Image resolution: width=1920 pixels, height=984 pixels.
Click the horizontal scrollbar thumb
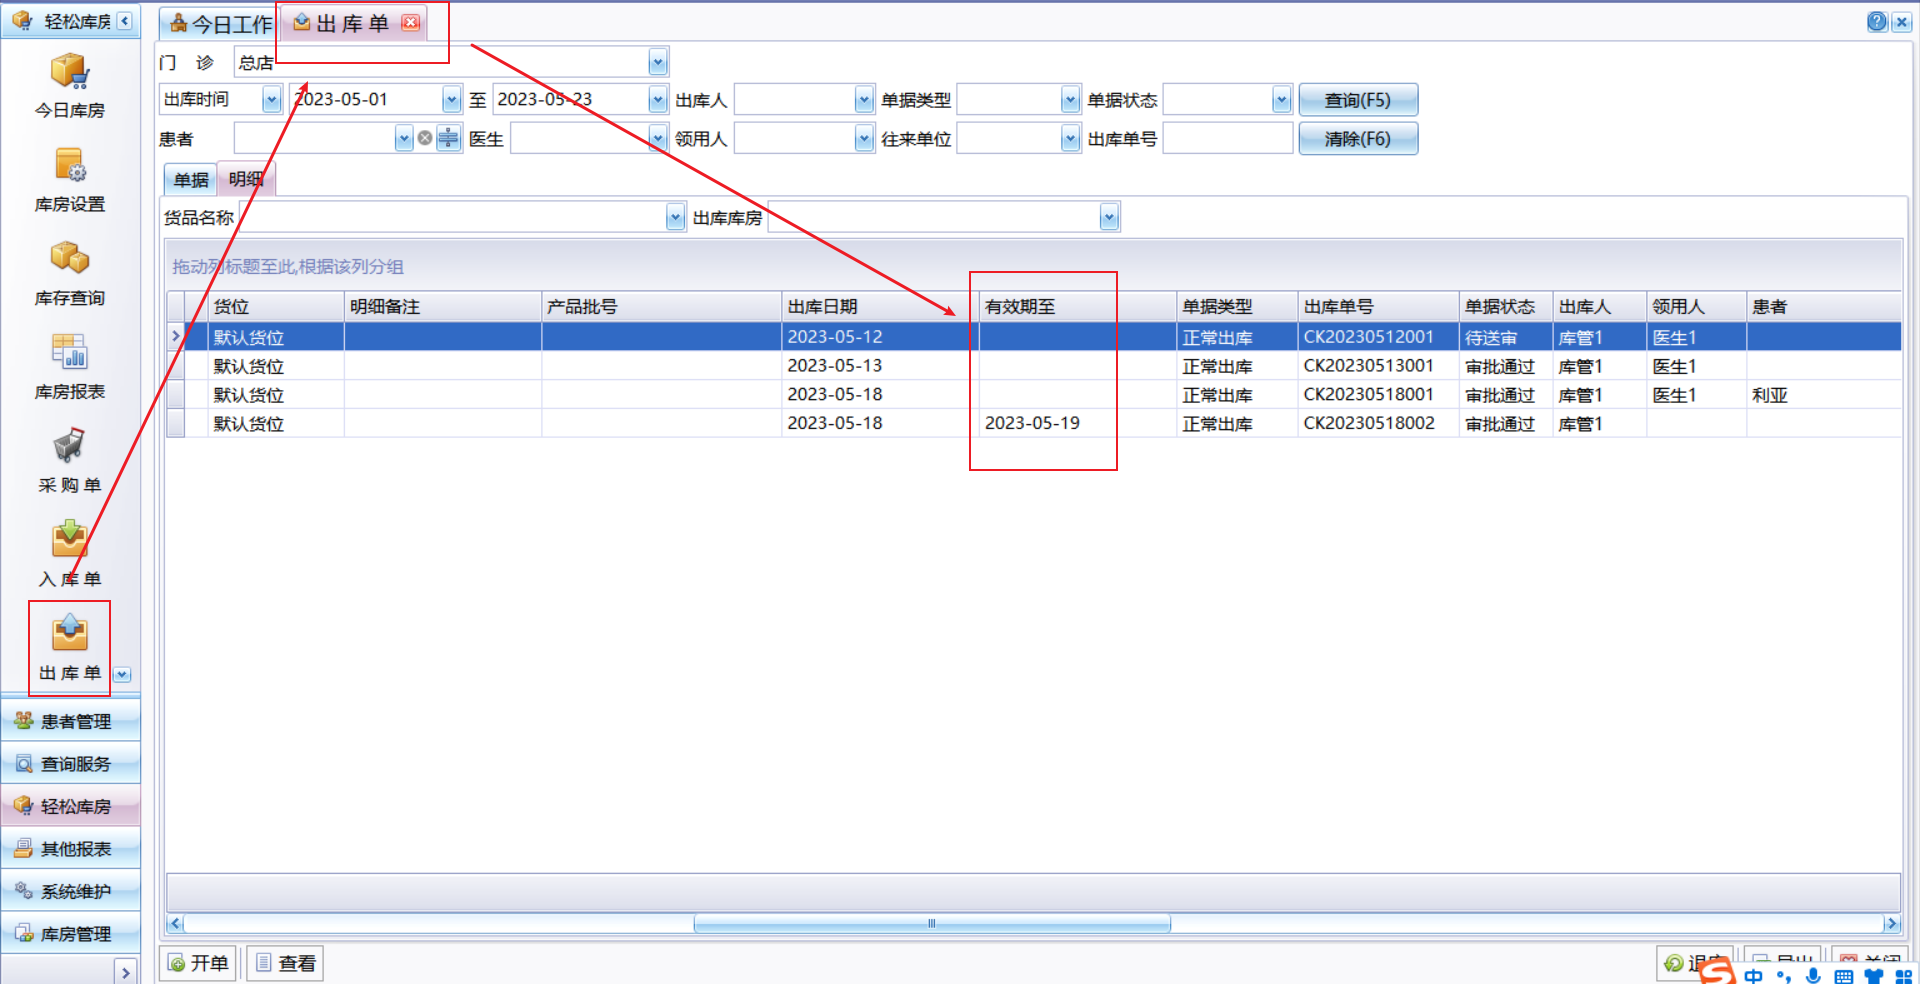point(932,924)
